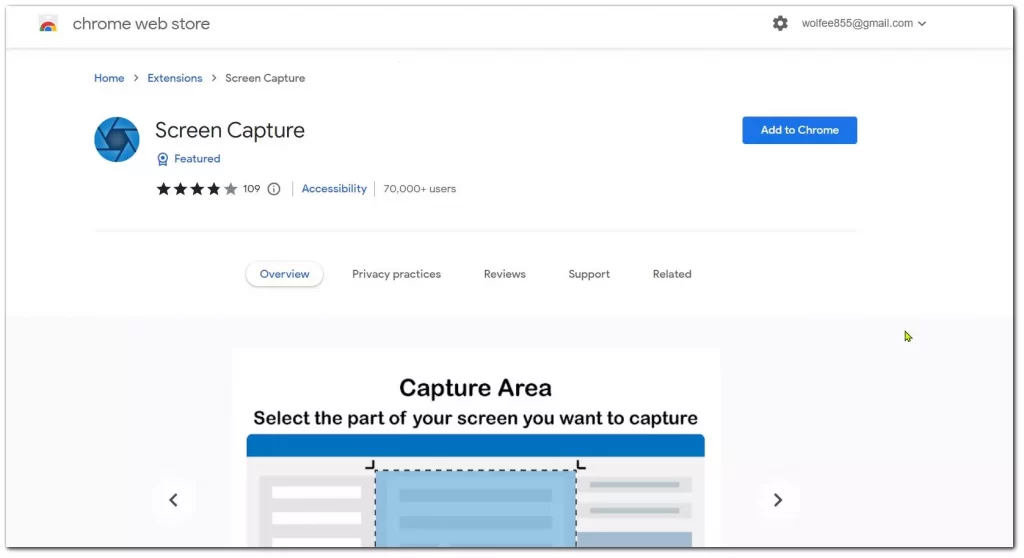Switch to the Privacy practices tab

point(396,274)
